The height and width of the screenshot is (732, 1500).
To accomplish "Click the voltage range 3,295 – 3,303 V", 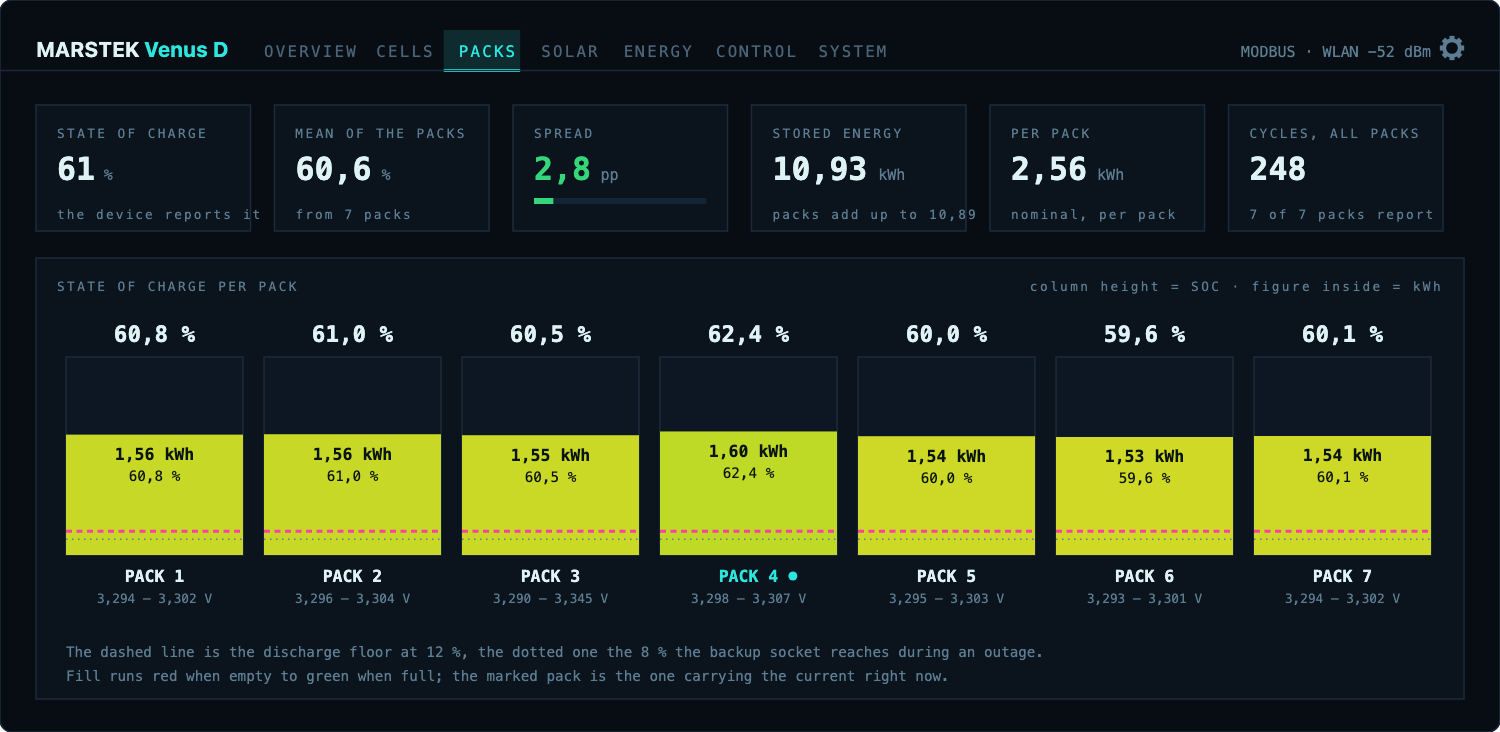I will tap(946, 599).
